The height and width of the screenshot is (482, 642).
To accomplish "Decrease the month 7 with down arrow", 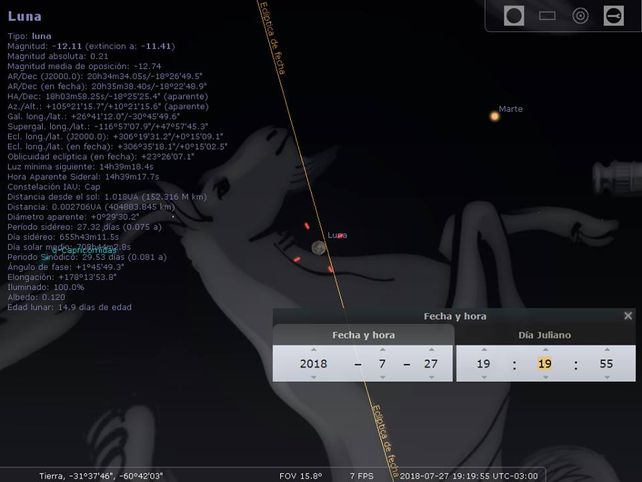I will (382, 377).
